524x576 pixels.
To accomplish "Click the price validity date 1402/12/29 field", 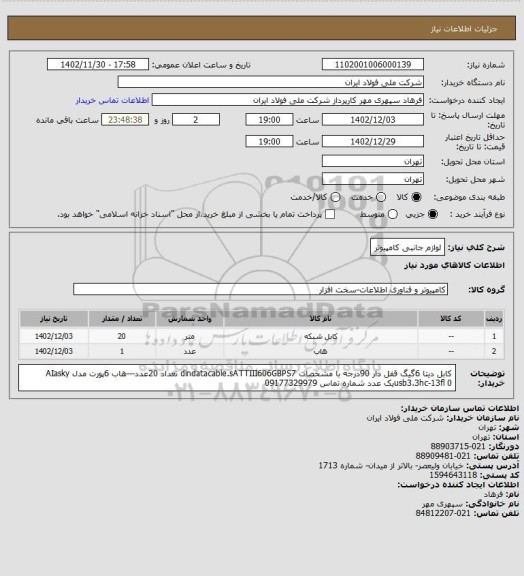I will tap(373, 141).
